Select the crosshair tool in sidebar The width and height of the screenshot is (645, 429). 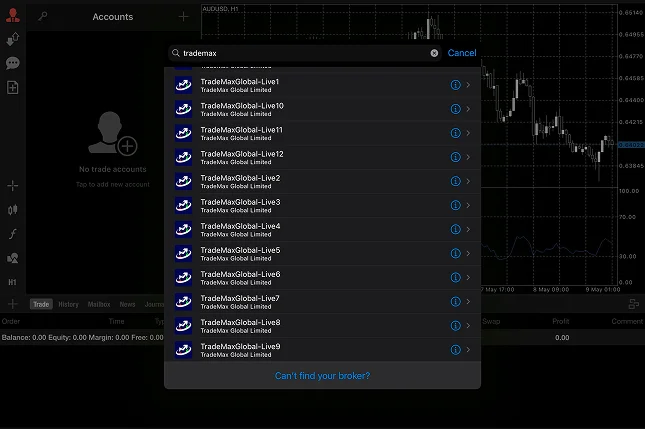pos(13,186)
